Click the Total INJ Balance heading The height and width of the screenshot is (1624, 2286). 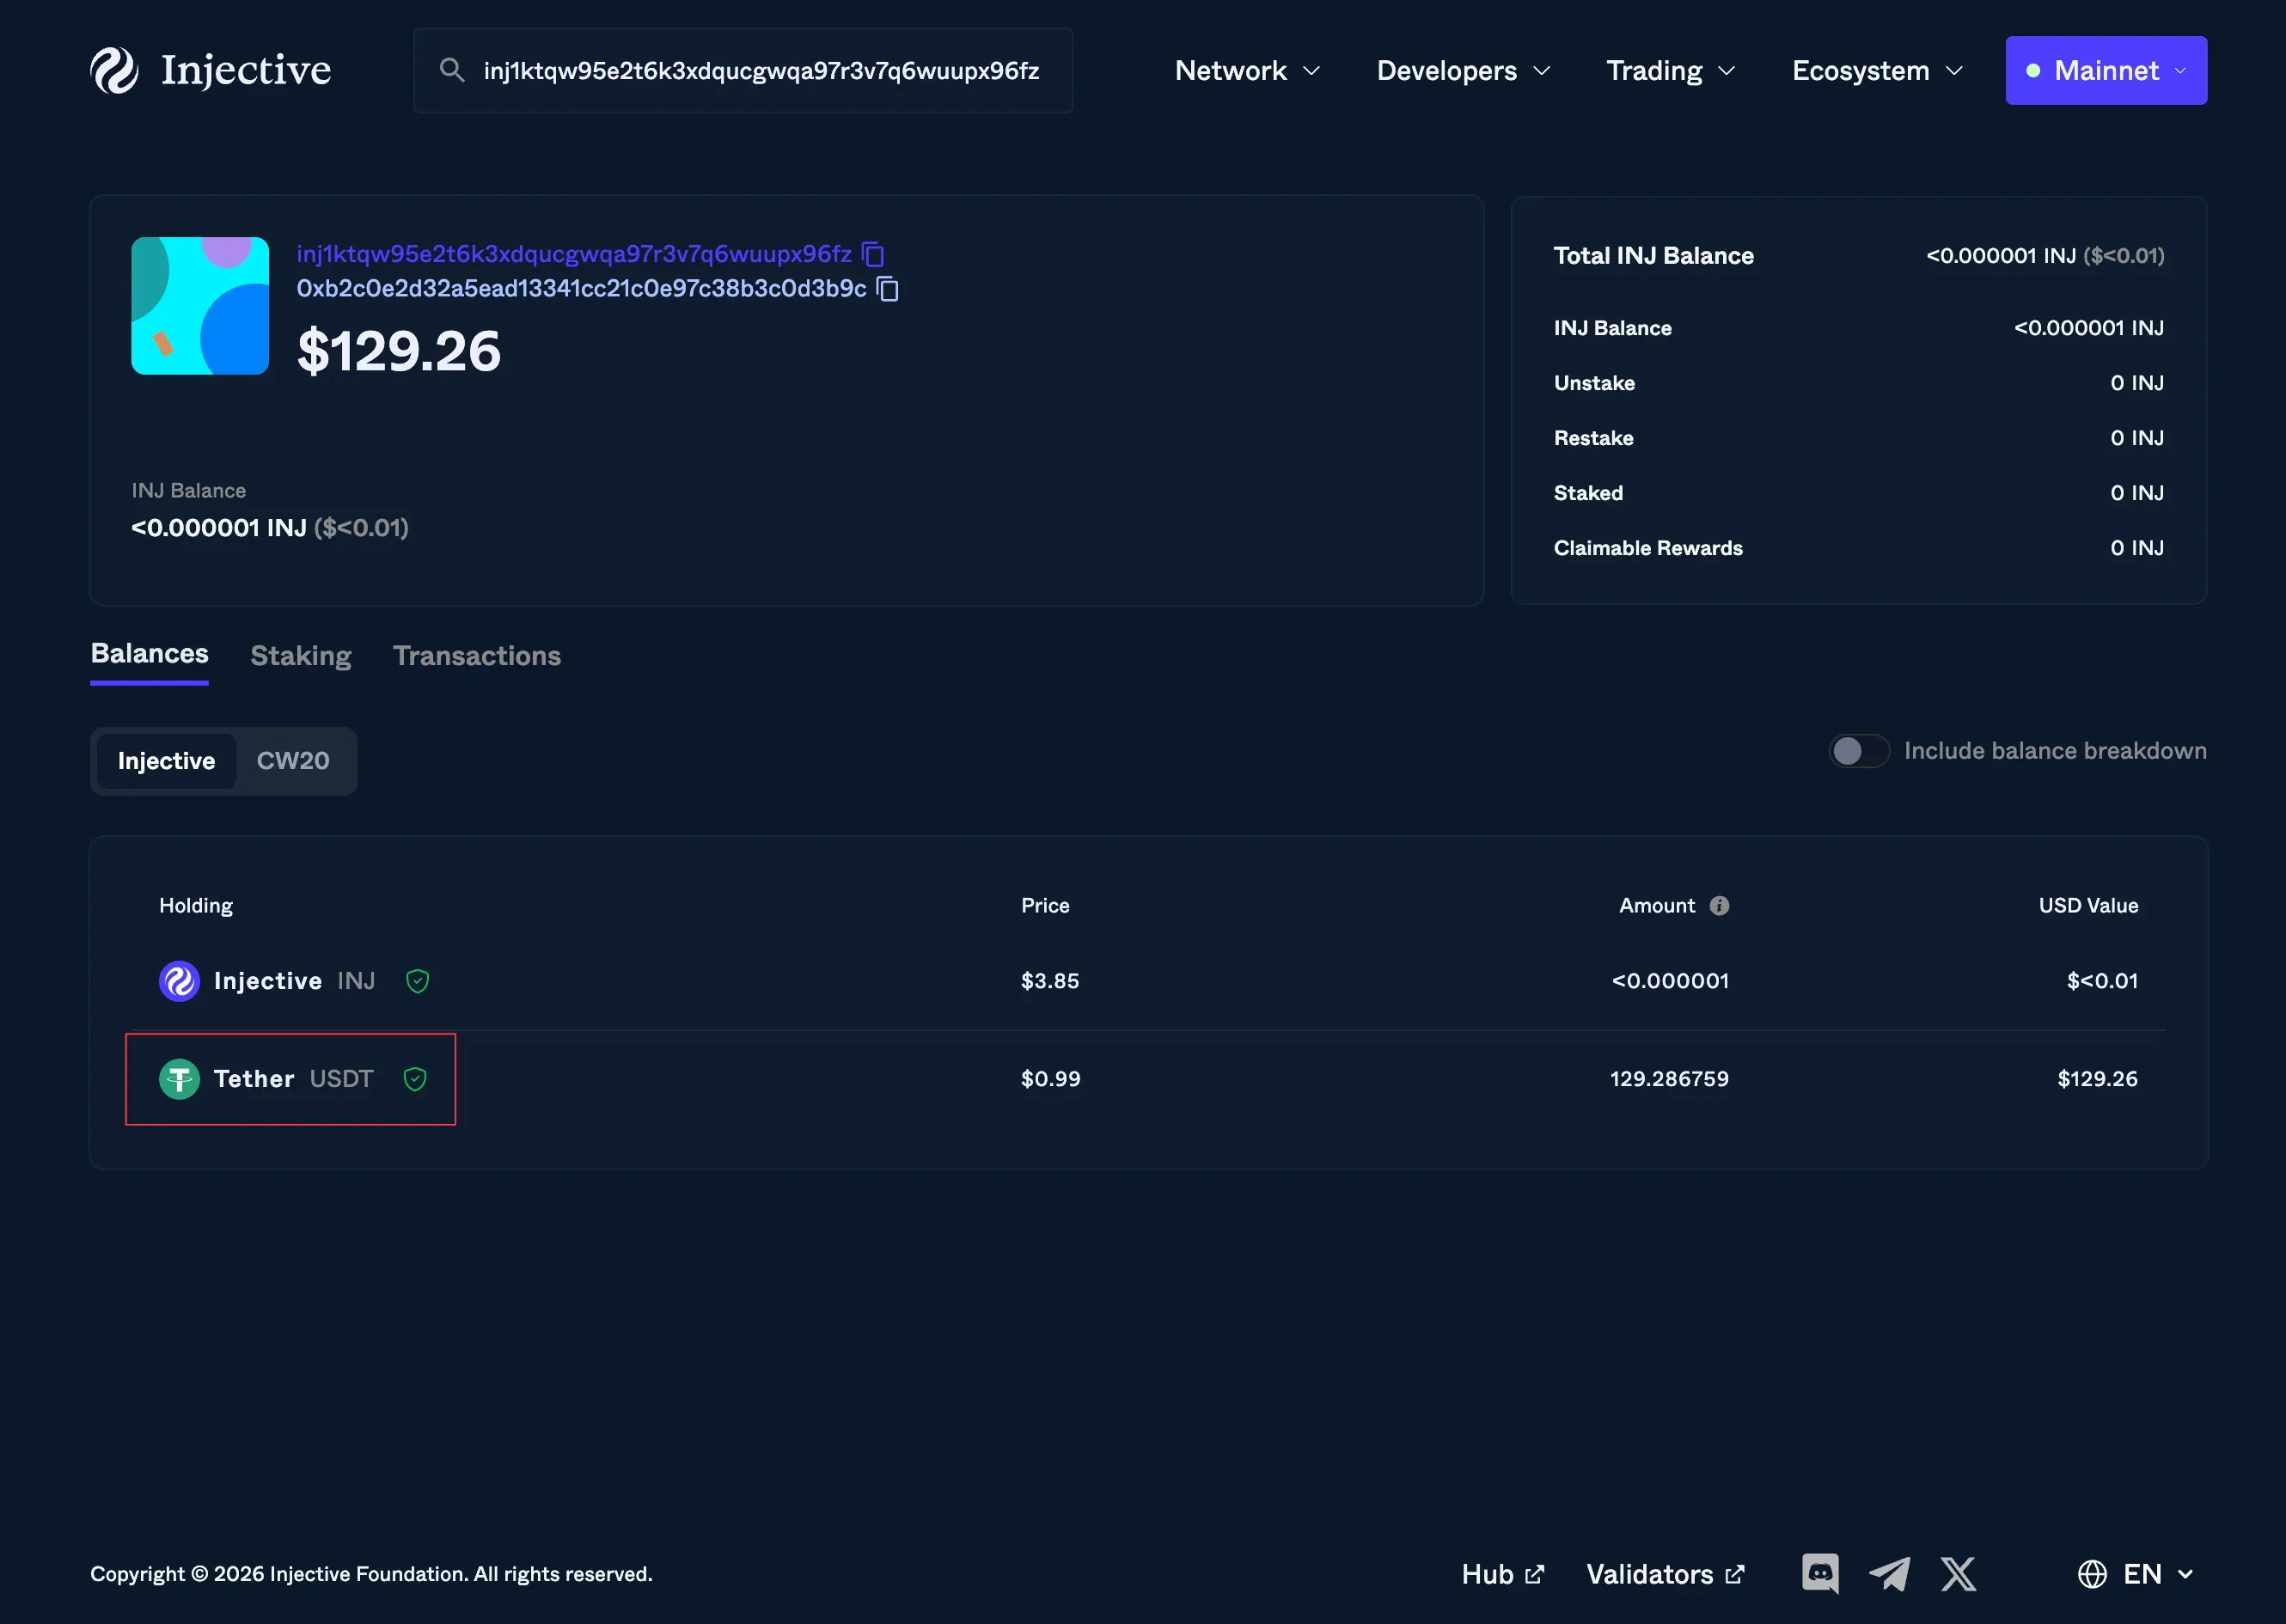coord(1653,256)
